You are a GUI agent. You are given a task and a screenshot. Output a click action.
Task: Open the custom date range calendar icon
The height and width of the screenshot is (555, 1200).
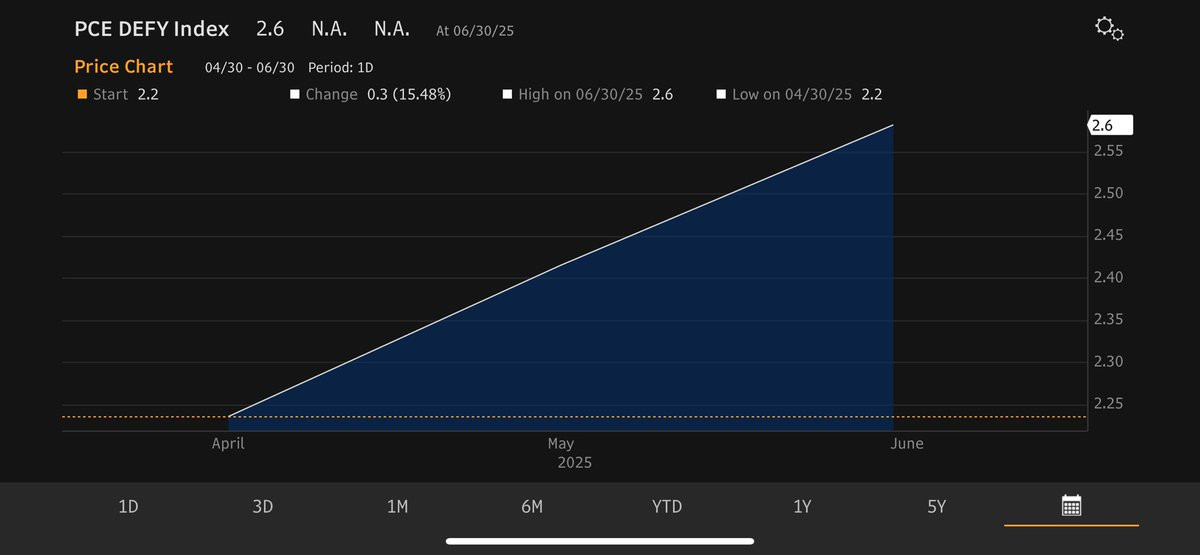click(x=1071, y=506)
